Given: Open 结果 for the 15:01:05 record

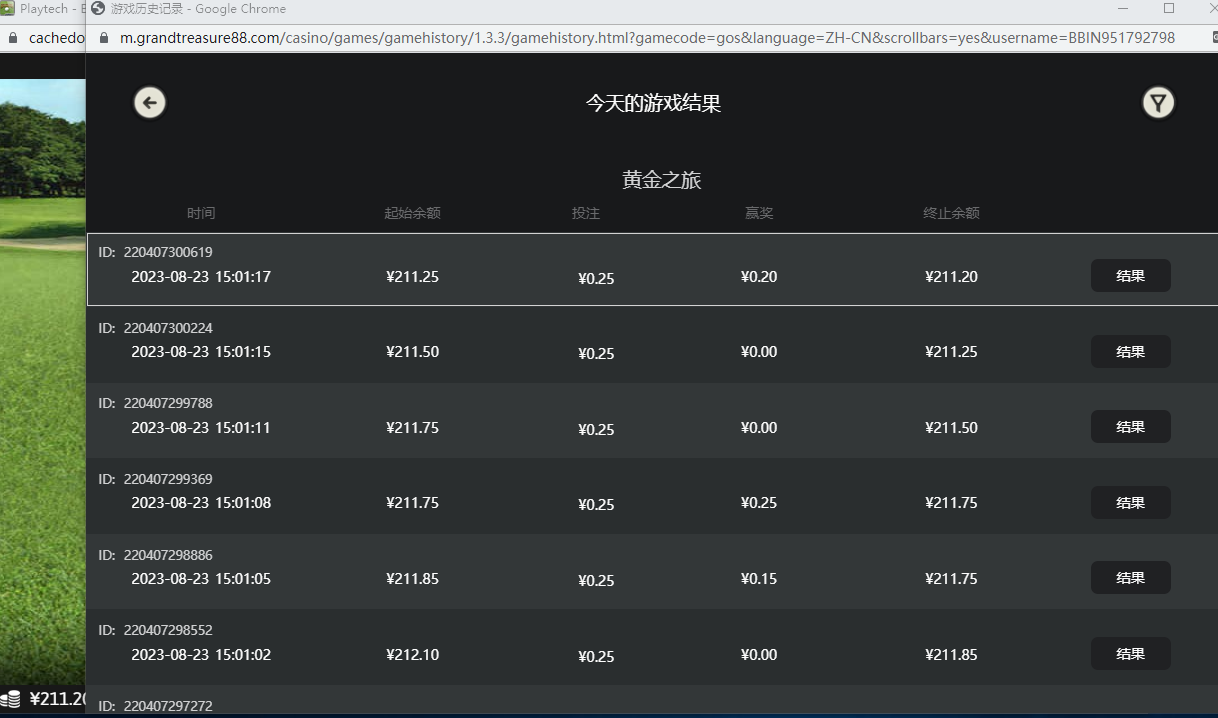Looking at the screenshot, I should 1130,578.
